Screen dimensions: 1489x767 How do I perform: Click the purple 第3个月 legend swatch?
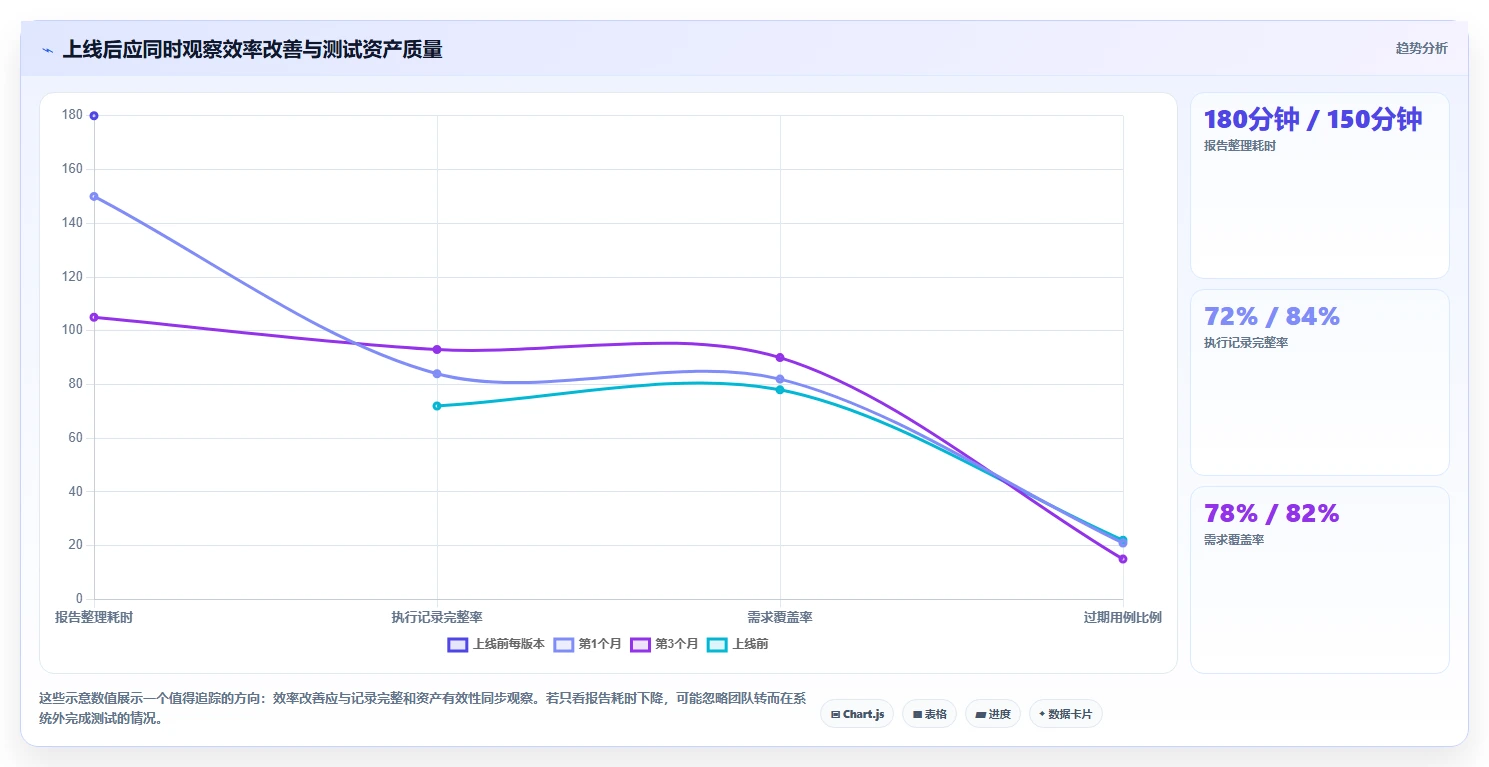640,645
